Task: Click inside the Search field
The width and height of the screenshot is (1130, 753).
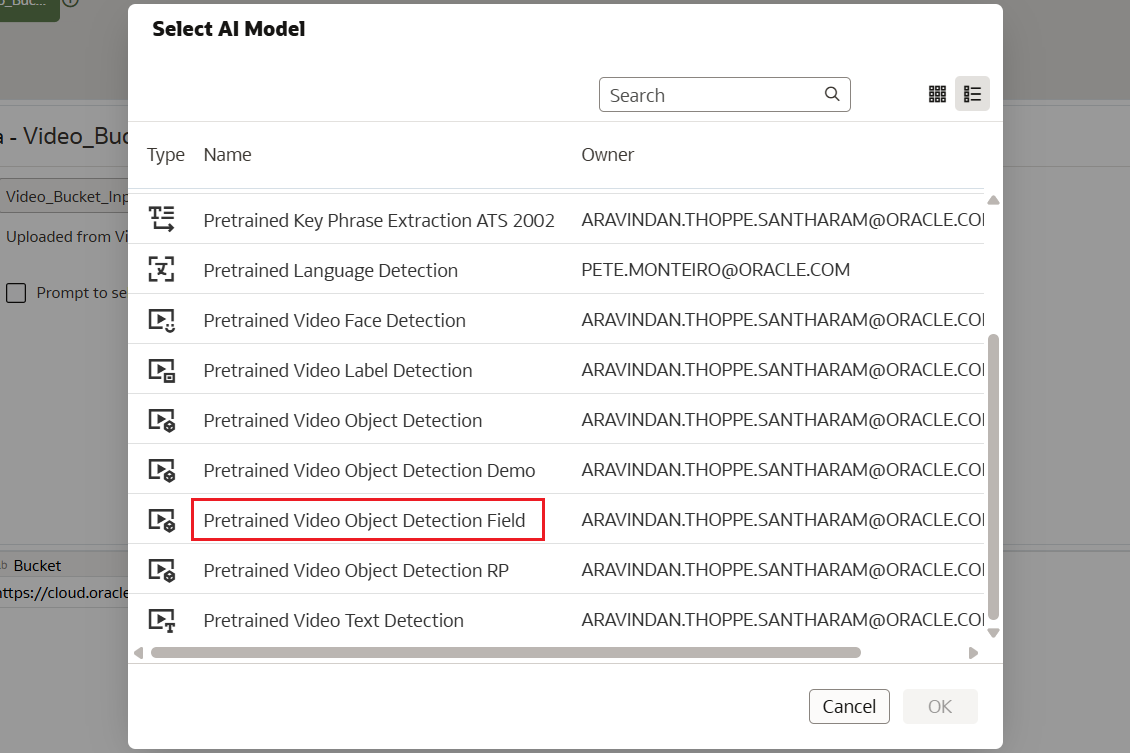Action: (710, 94)
